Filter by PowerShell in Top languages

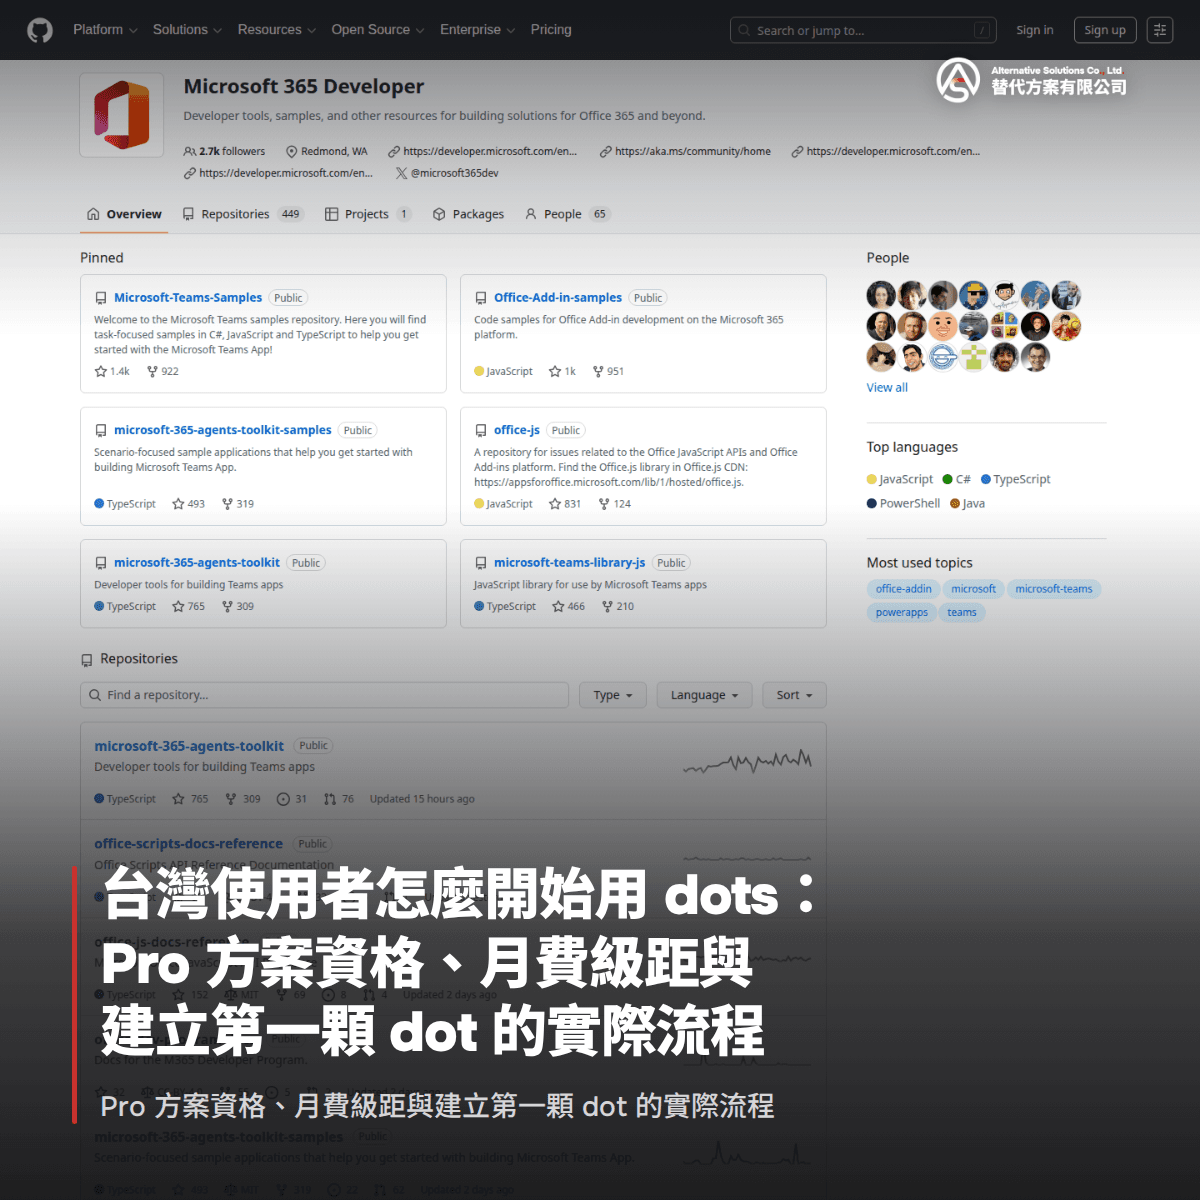pyautogui.click(x=904, y=503)
